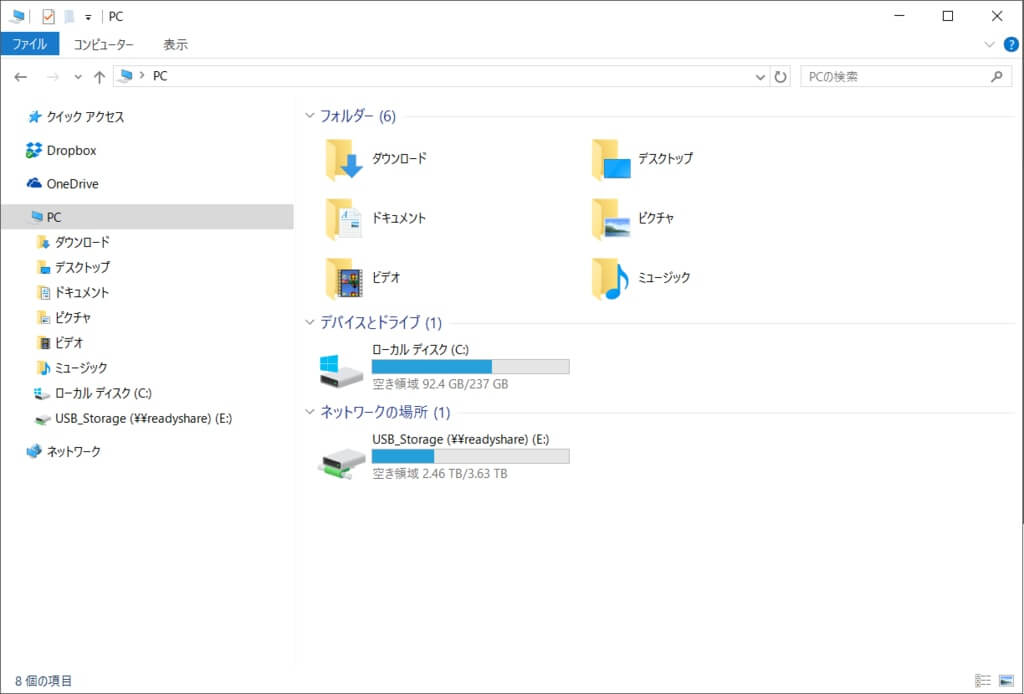Click the search magnifier icon
Viewport: 1024px width, 694px height.
pos(997,76)
